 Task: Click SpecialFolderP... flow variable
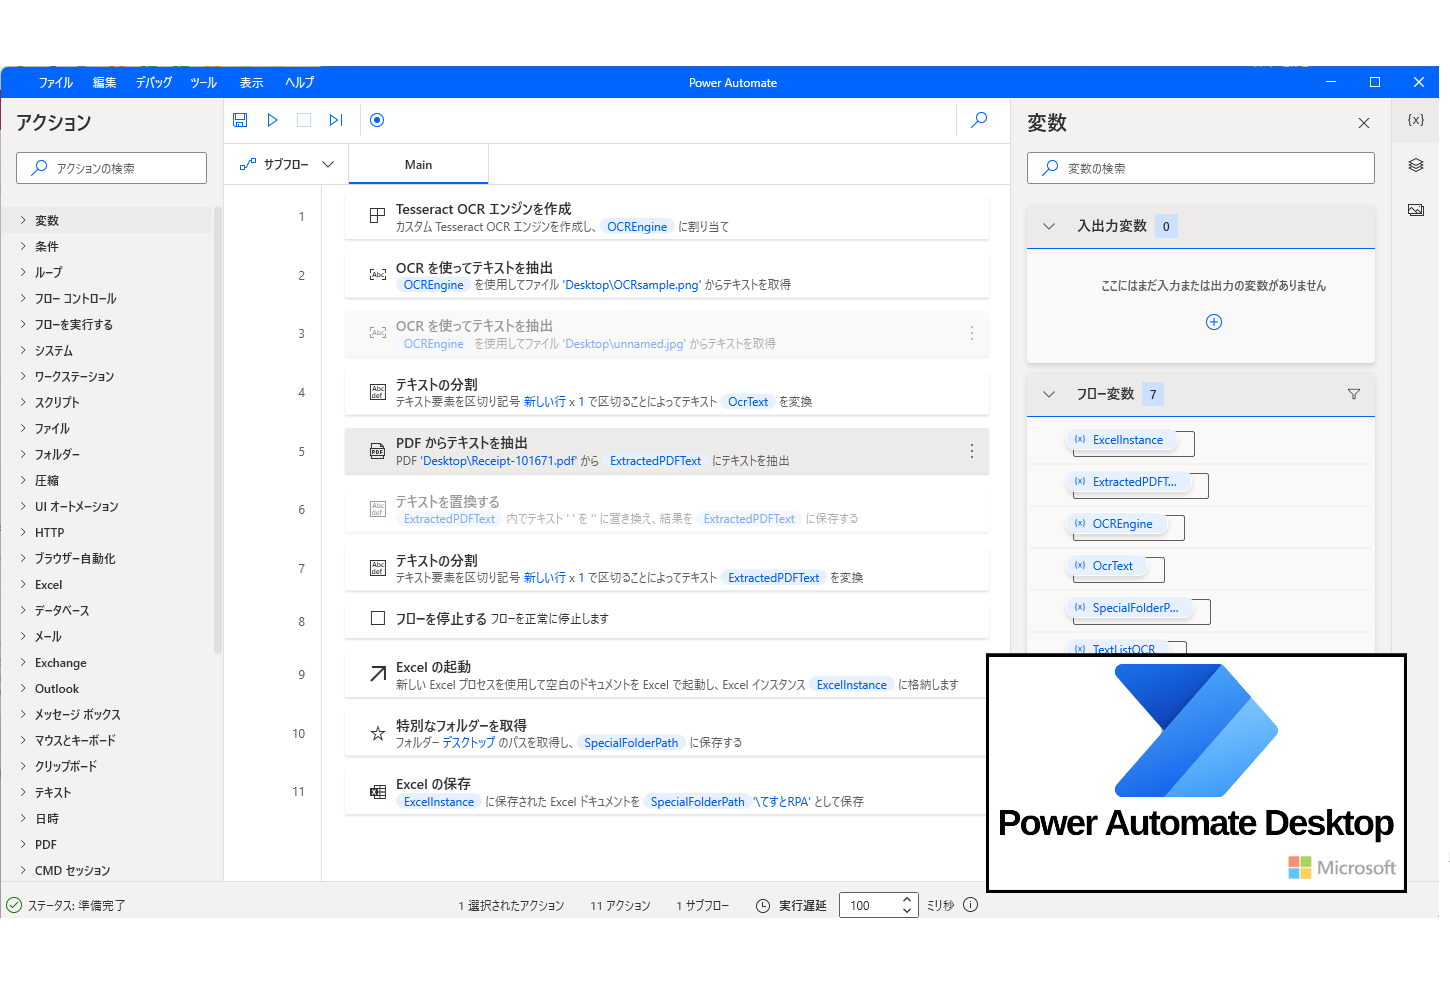coord(1130,608)
